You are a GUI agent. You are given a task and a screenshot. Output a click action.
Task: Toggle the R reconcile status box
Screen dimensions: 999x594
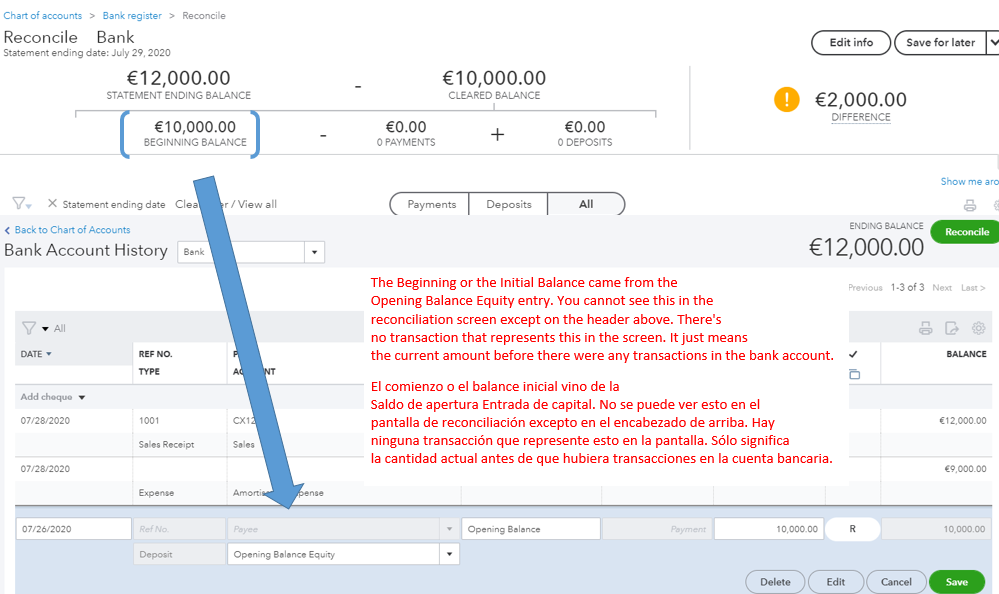point(852,529)
